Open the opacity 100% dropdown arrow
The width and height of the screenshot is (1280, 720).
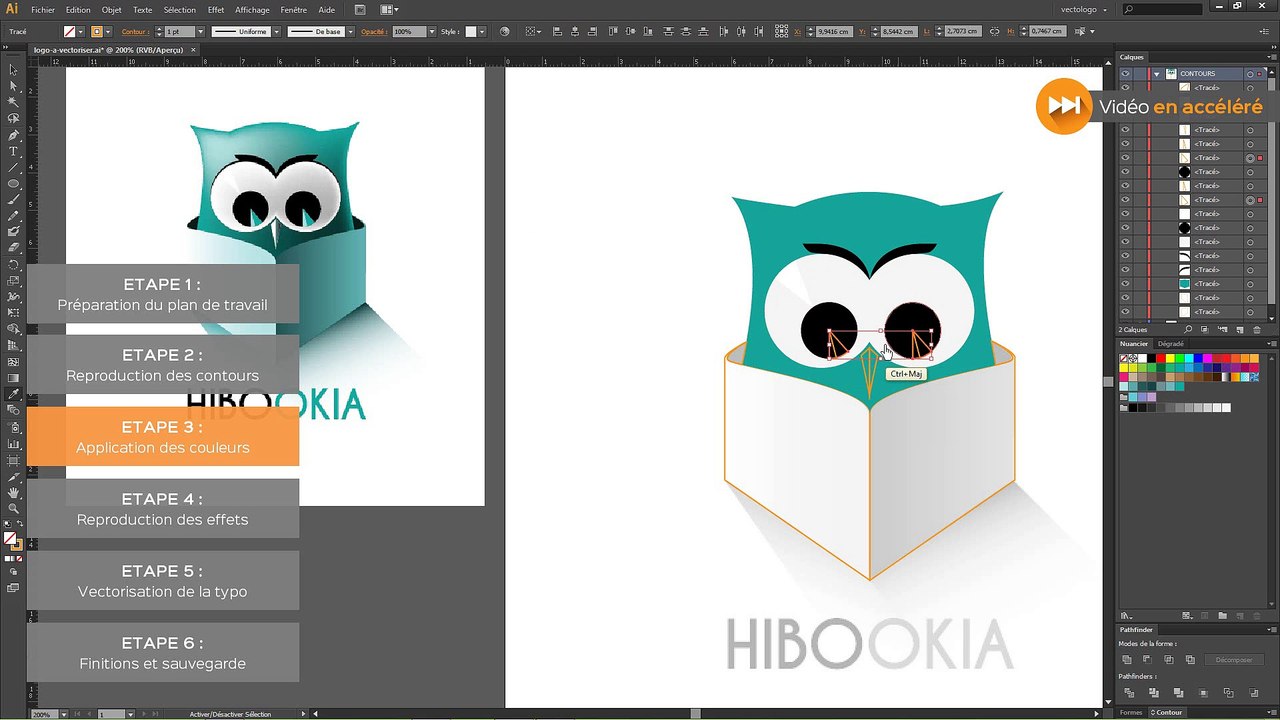pyautogui.click(x=432, y=32)
